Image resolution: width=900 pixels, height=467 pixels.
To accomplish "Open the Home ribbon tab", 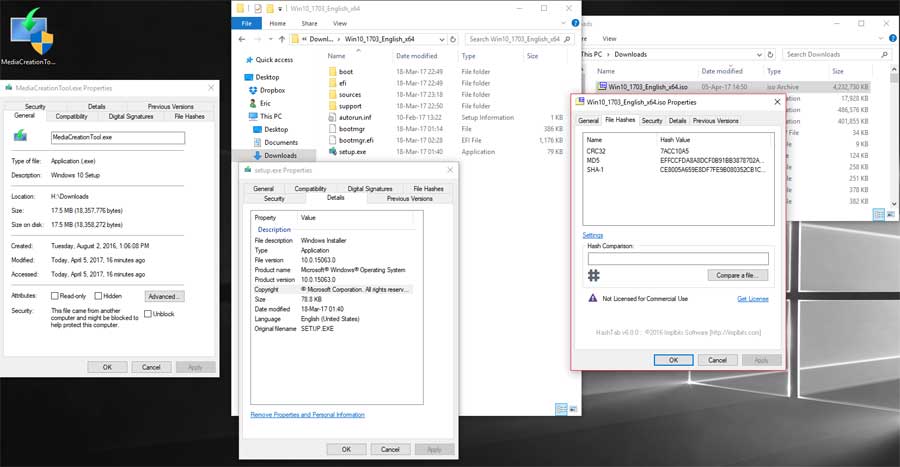I will pyautogui.click(x=278, y=24).
